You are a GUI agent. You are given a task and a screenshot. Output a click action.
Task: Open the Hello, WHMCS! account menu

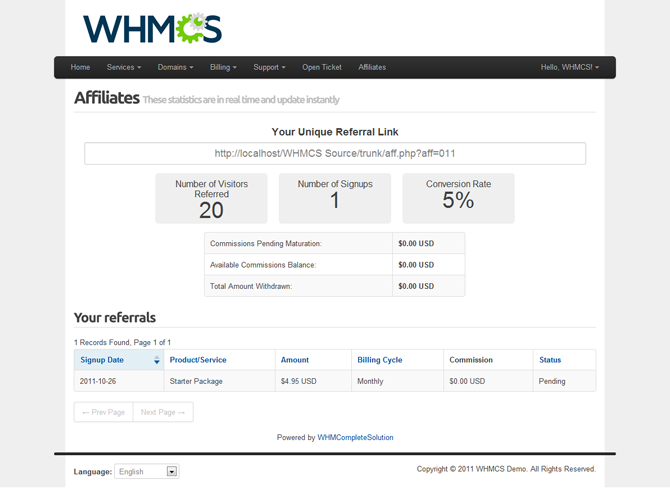pyautogui.click(x=570, y=67)
